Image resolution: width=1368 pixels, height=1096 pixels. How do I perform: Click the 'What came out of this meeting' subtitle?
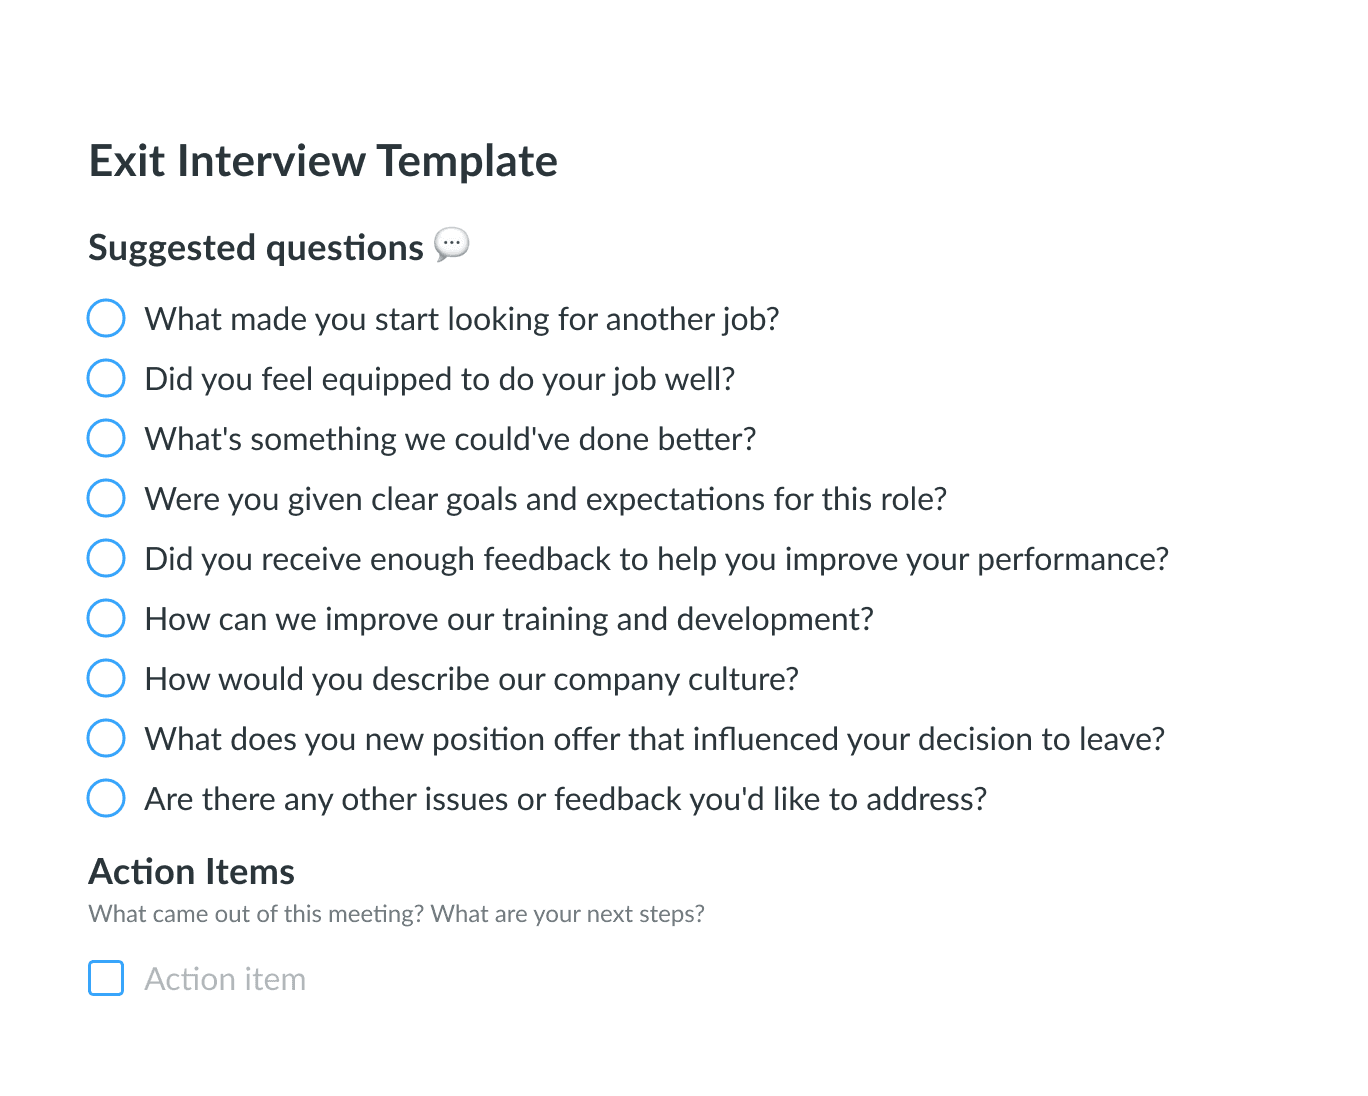pyautogui.click(x=396, y=914)
